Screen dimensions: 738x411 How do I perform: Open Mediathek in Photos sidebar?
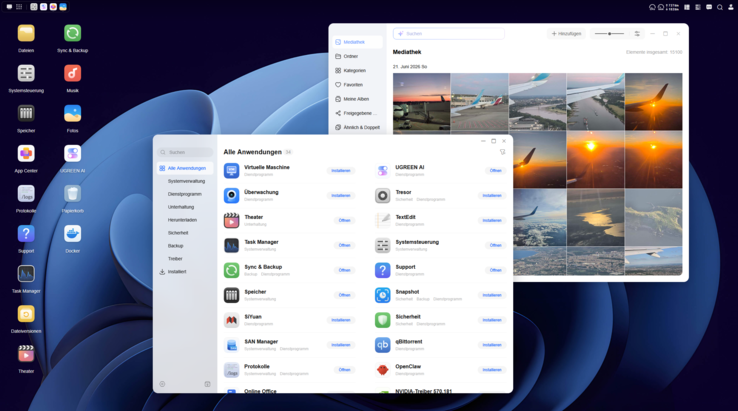[x=357, y=42]
